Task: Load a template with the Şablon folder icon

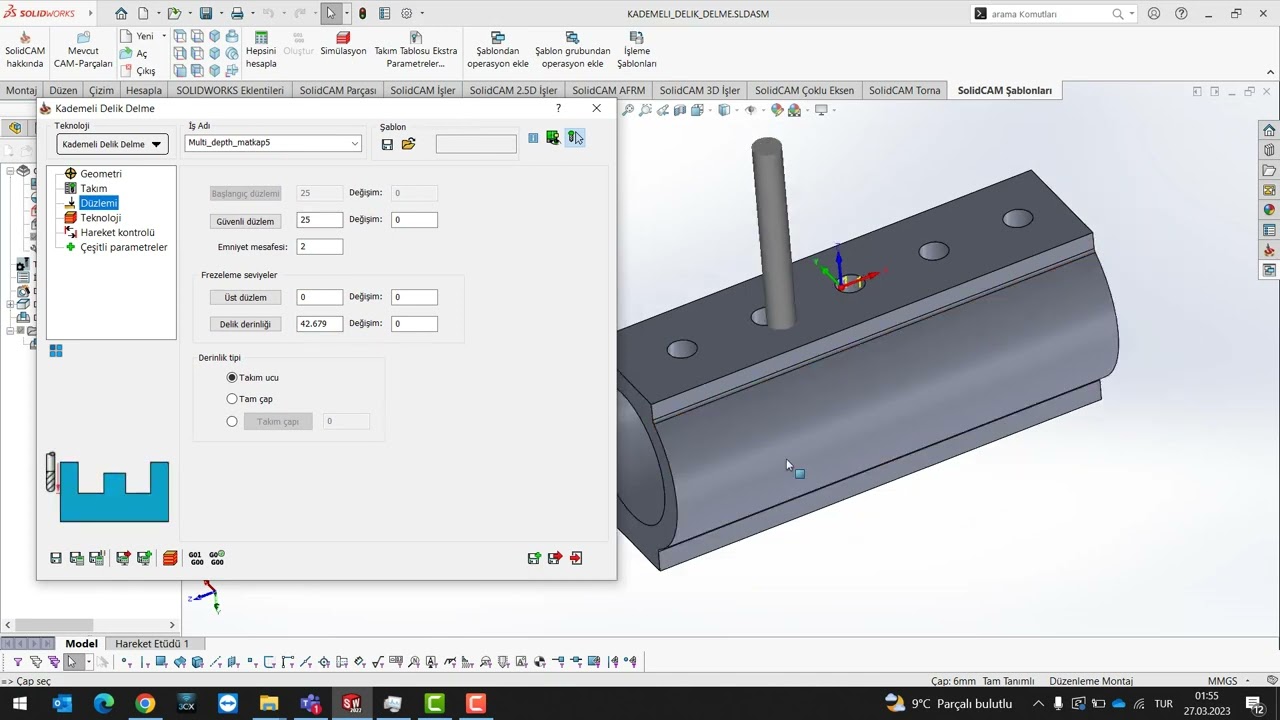Action: (x=408, y=144)
